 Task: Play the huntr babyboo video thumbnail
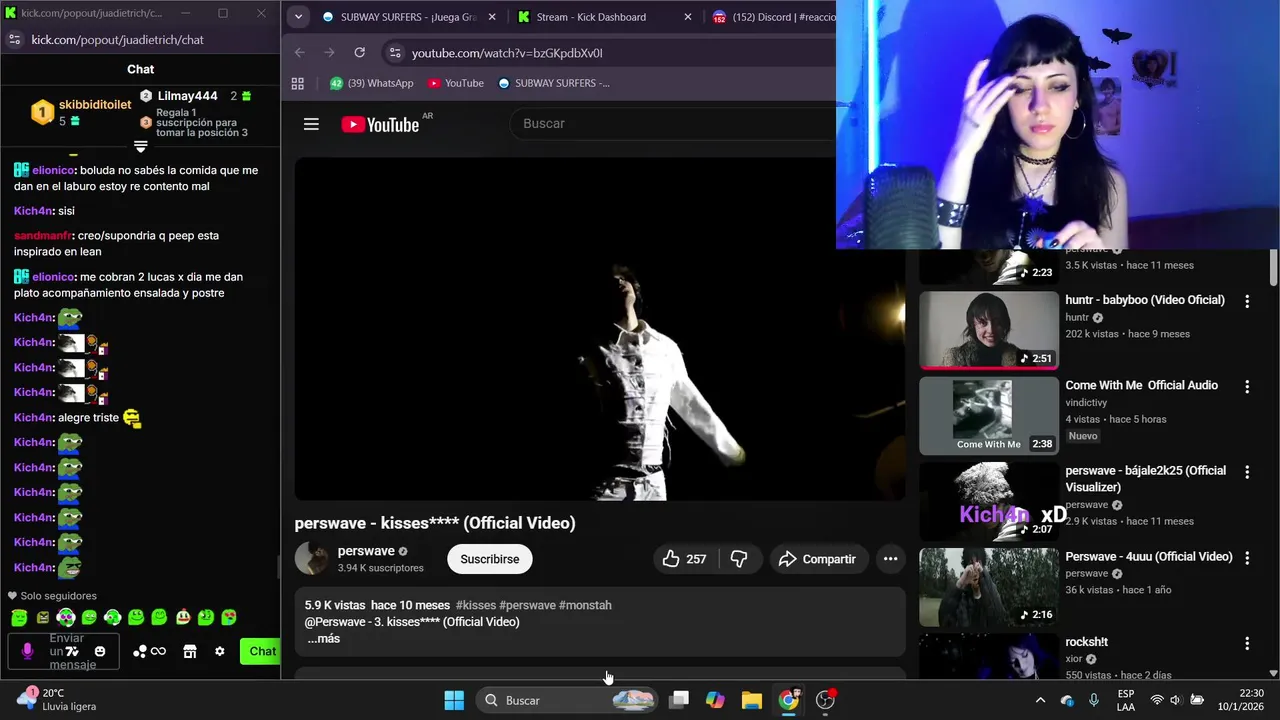point(989,330)
